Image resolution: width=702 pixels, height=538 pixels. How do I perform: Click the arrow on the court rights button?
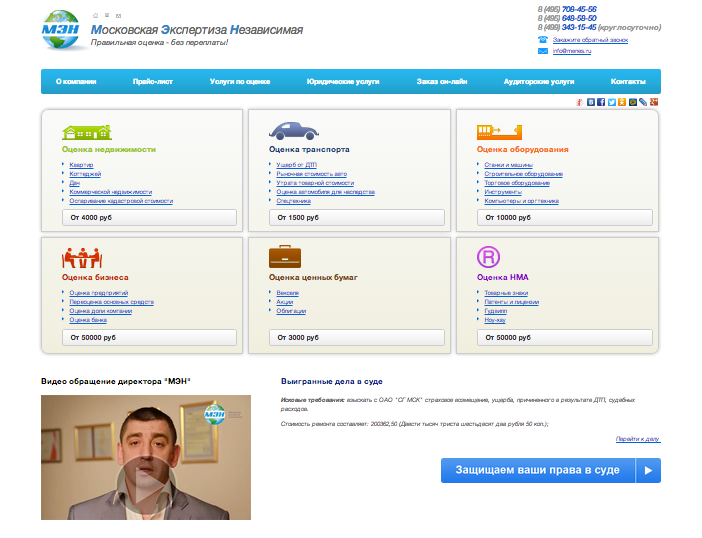pyautogui.click(x=648, y=470)
